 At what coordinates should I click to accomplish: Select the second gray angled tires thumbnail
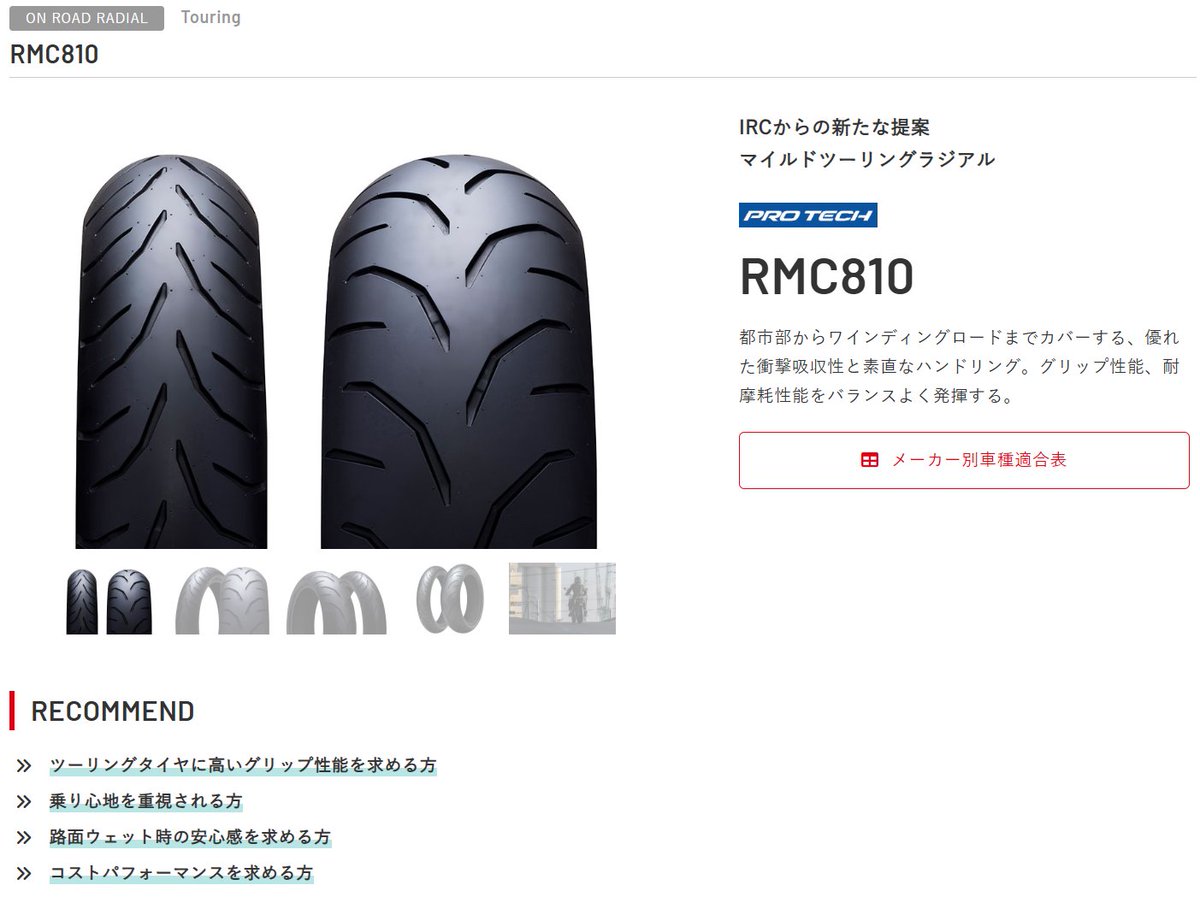222,600
